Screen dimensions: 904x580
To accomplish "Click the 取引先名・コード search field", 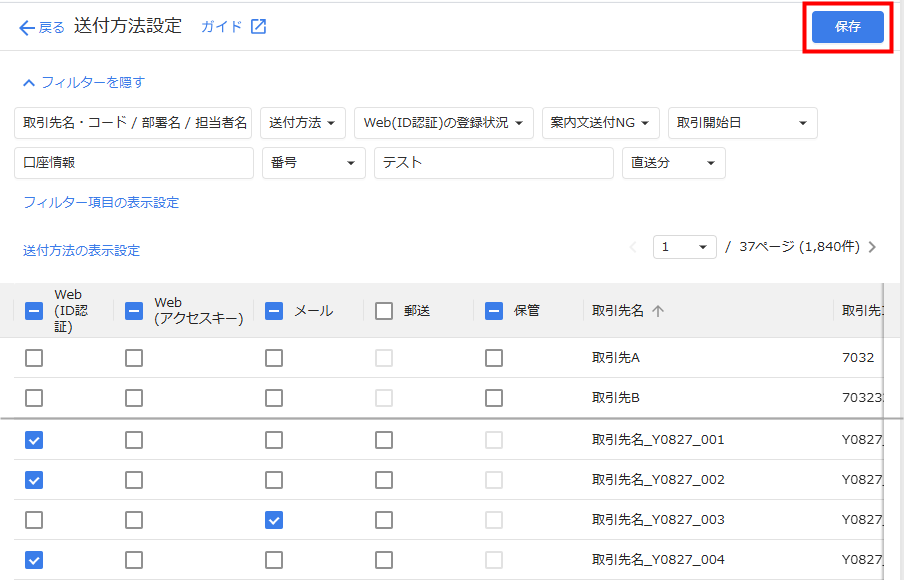I will [x=133, y=123].
